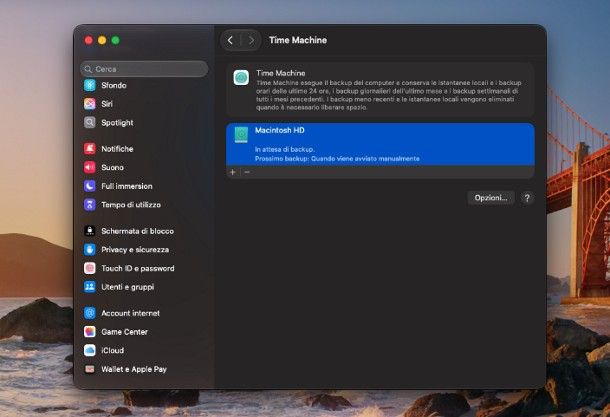The height and width of the screenshot is (417, 610).
Task: Maximize window with the green button
Action: click(x=116, y=40)
